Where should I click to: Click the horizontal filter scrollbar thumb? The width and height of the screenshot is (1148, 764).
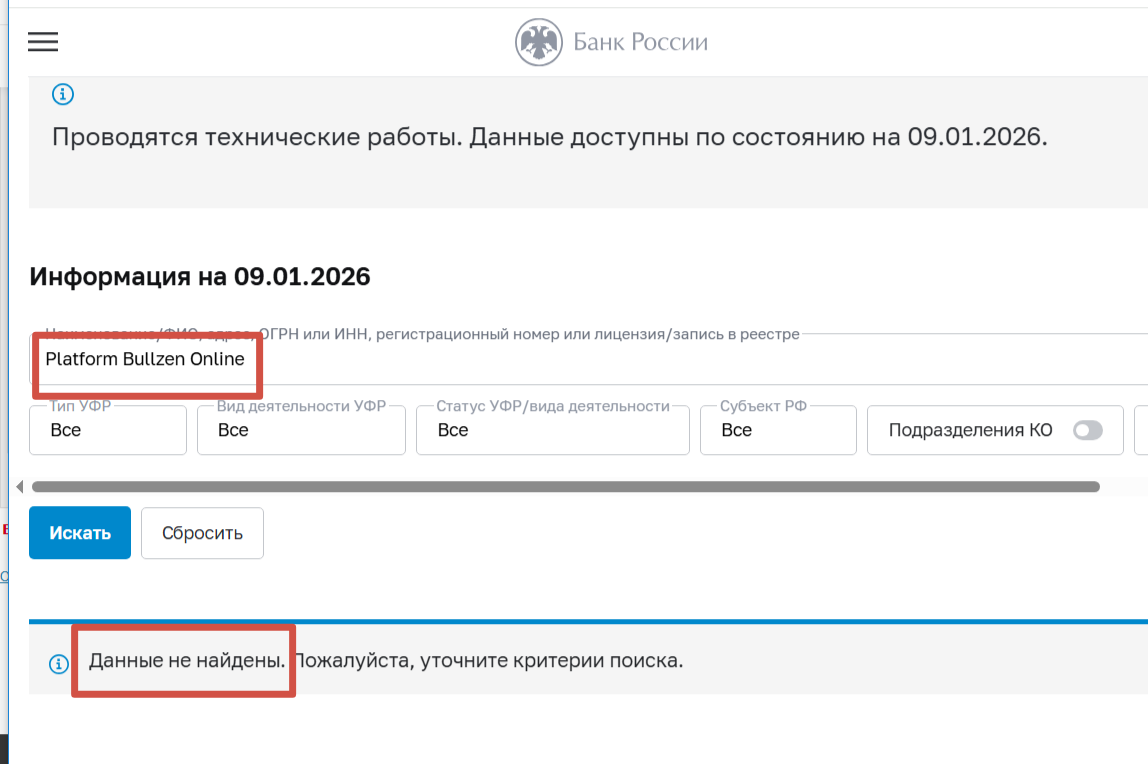(565, 487)
